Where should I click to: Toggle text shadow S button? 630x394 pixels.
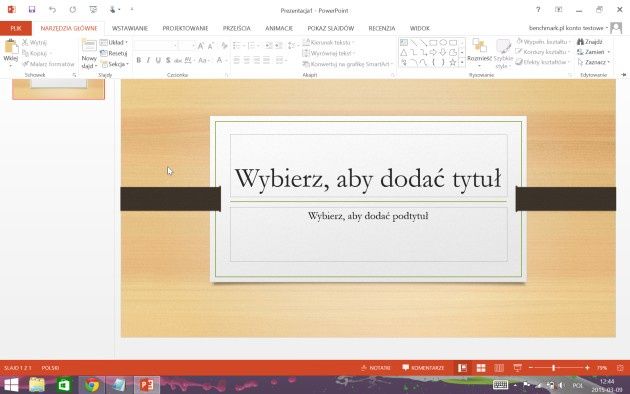tap(168, 60)
